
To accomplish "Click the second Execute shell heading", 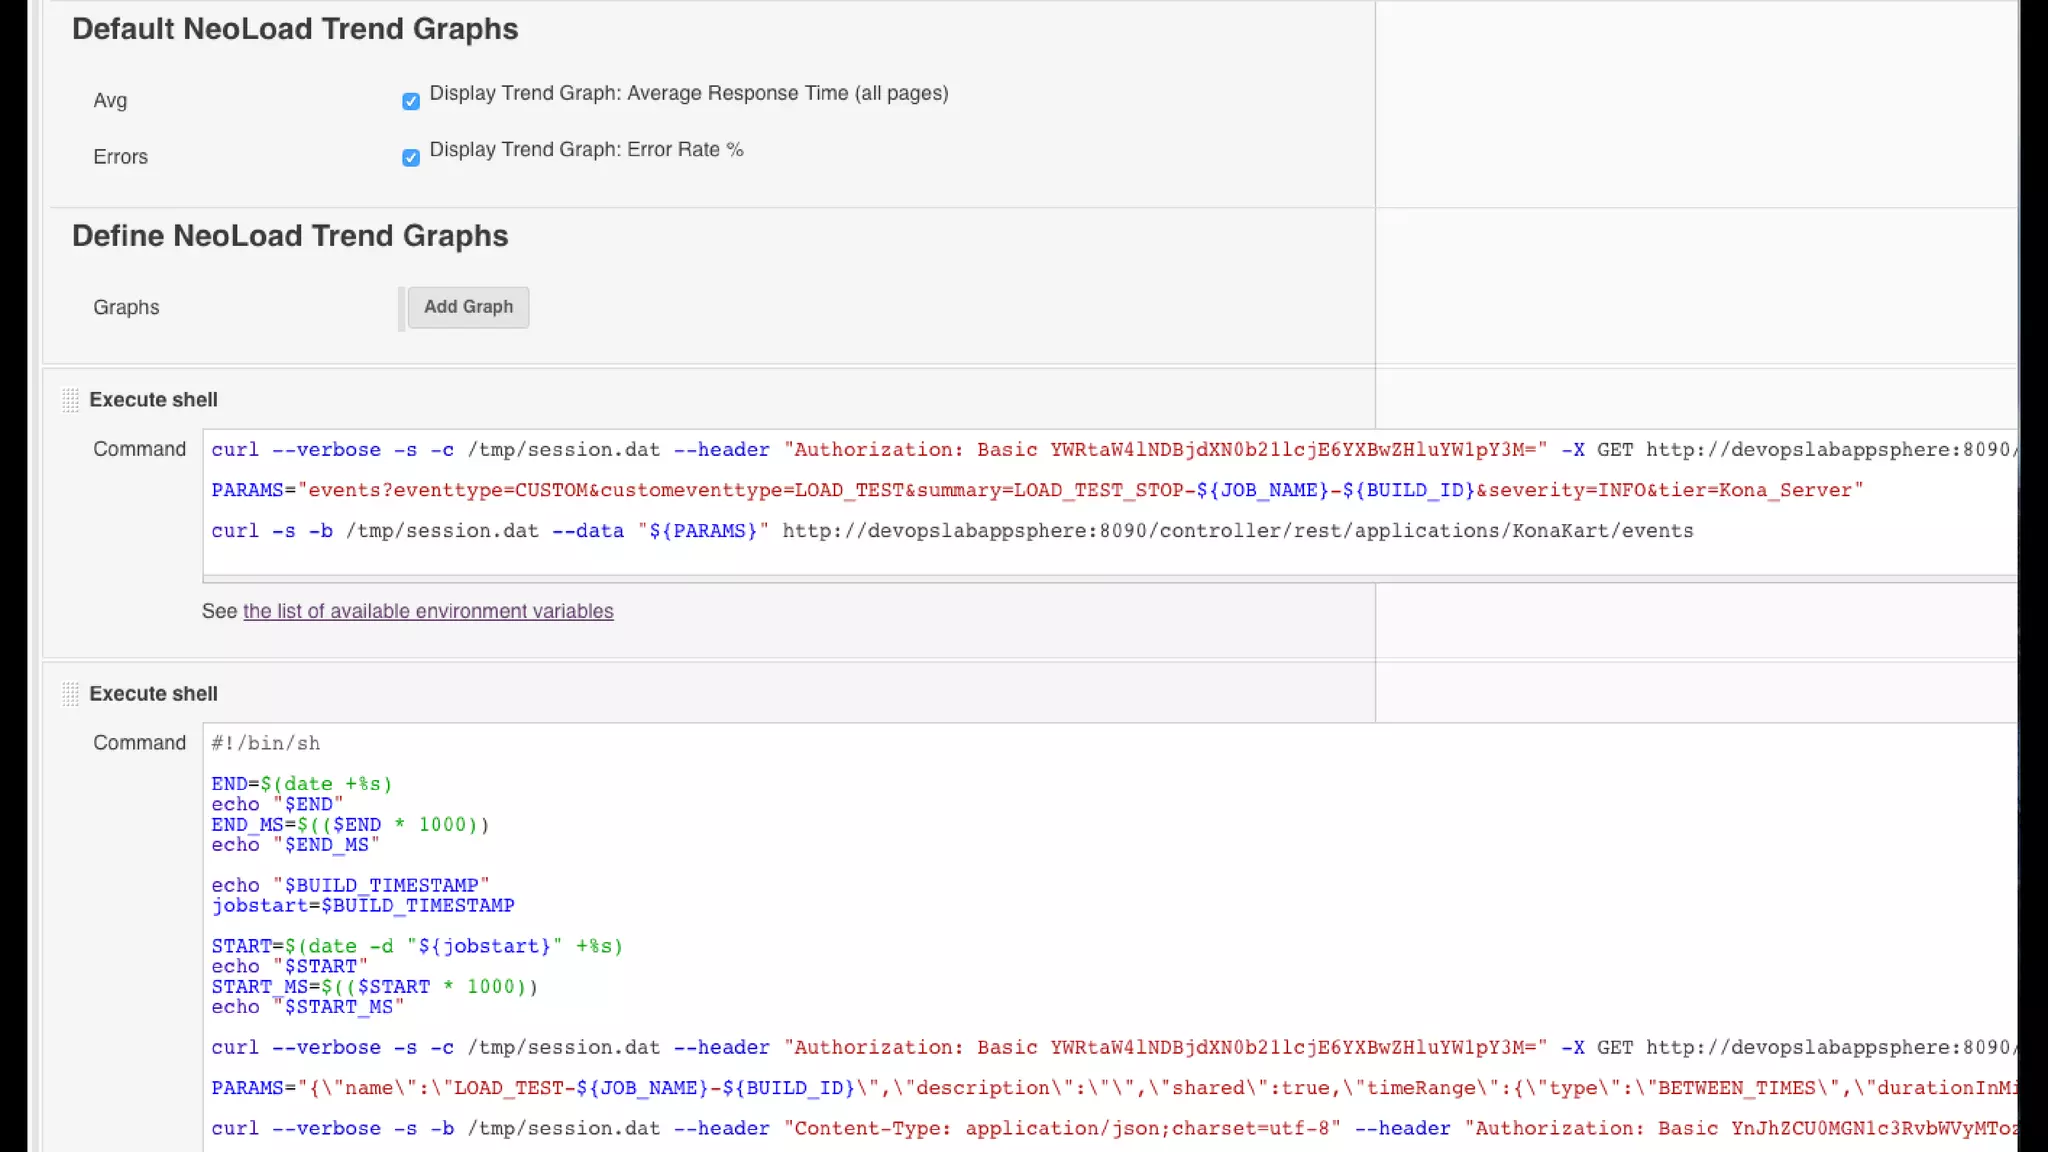I will [x=153, y=694].
